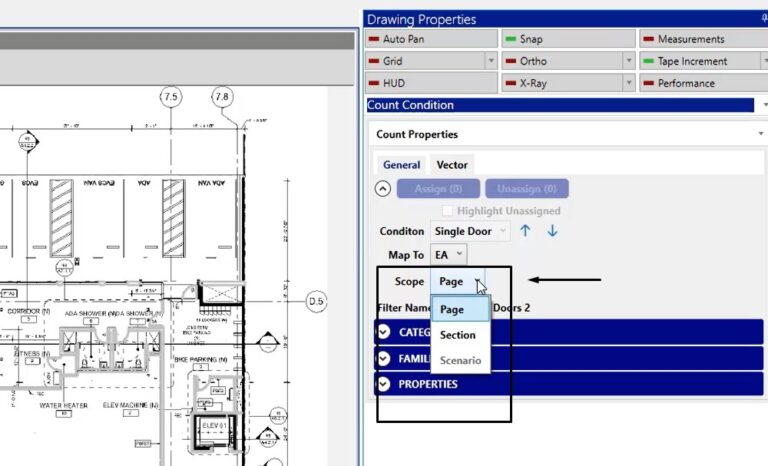Click the Count Condition title bar

pyautogui.click(x=560, y=105)
